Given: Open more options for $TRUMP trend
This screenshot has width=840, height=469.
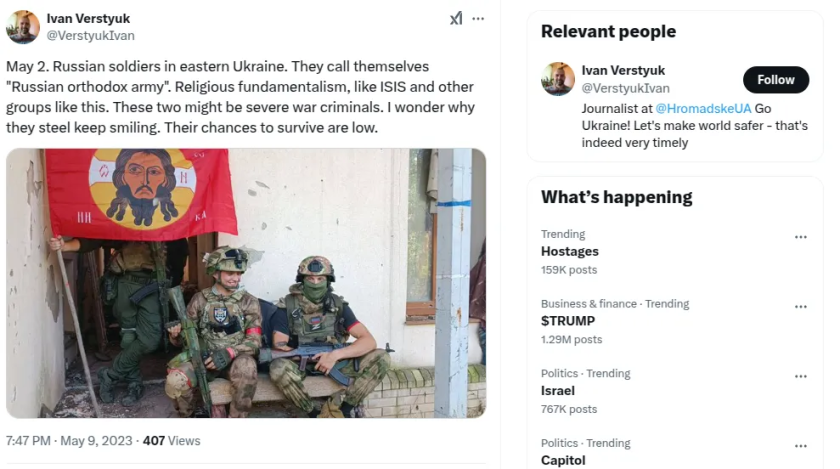Looking at the screenshot, I should coord(800,307).
